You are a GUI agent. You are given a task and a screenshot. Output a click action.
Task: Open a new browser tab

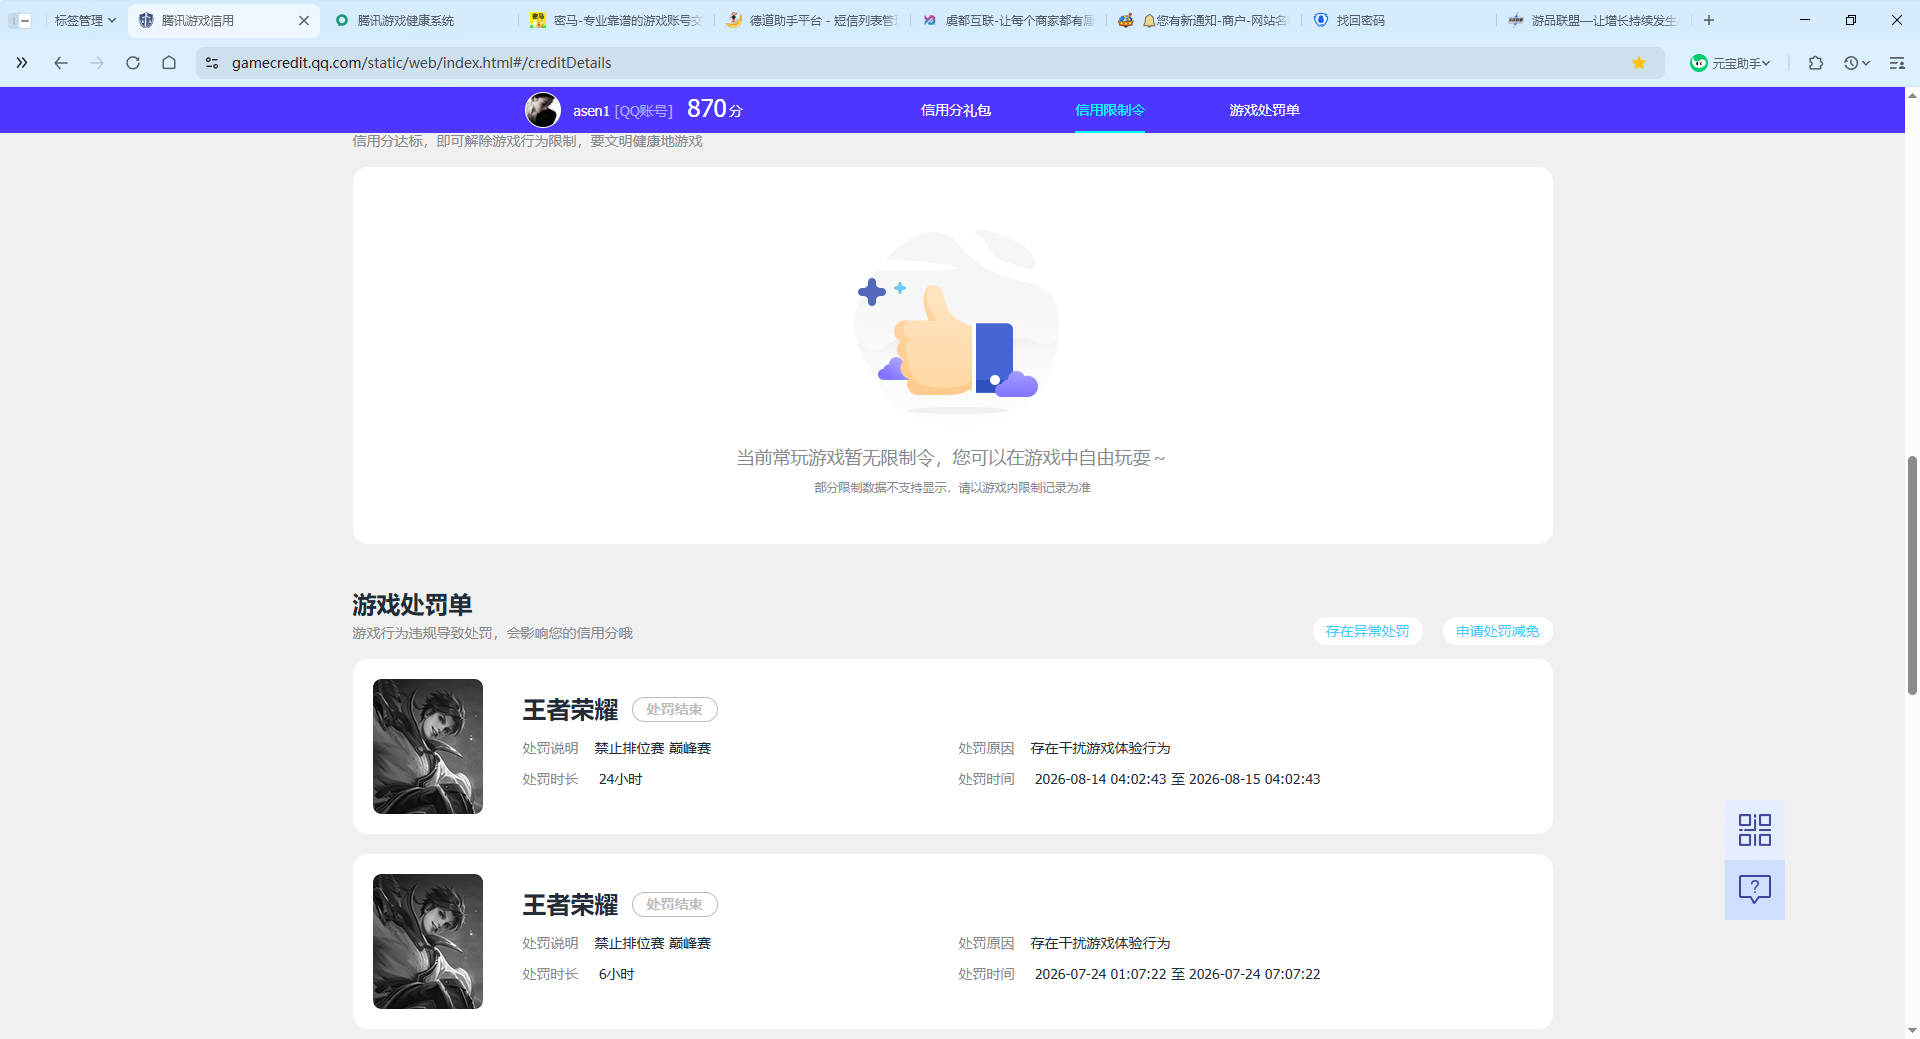point(1709,20)
